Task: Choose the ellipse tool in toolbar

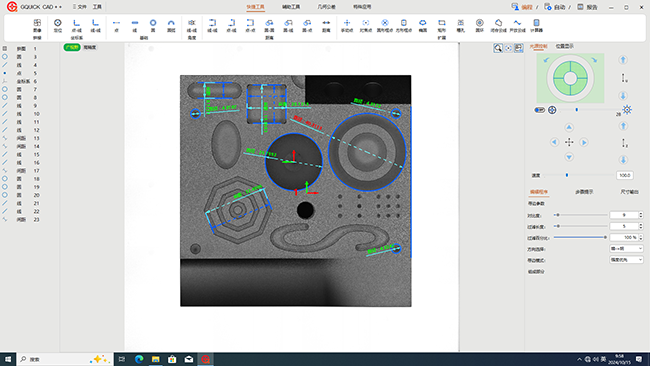Action: coord(422,25)
